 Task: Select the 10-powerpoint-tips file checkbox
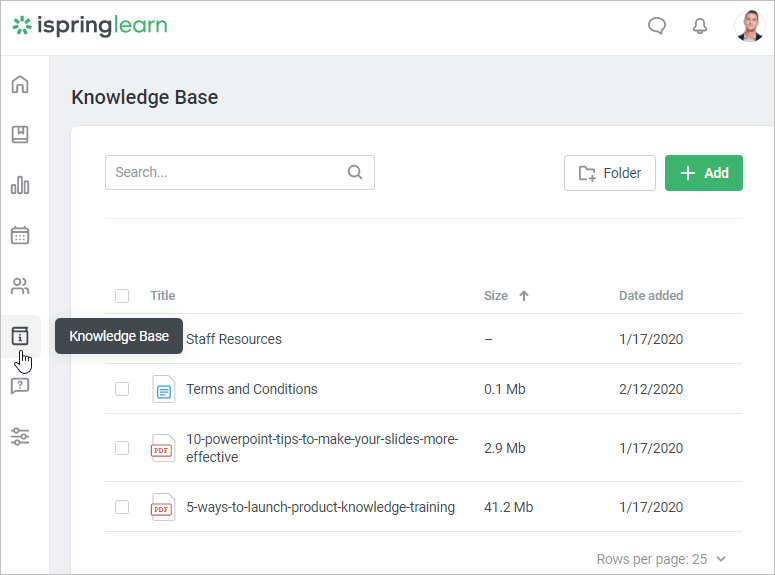(122, 448)
